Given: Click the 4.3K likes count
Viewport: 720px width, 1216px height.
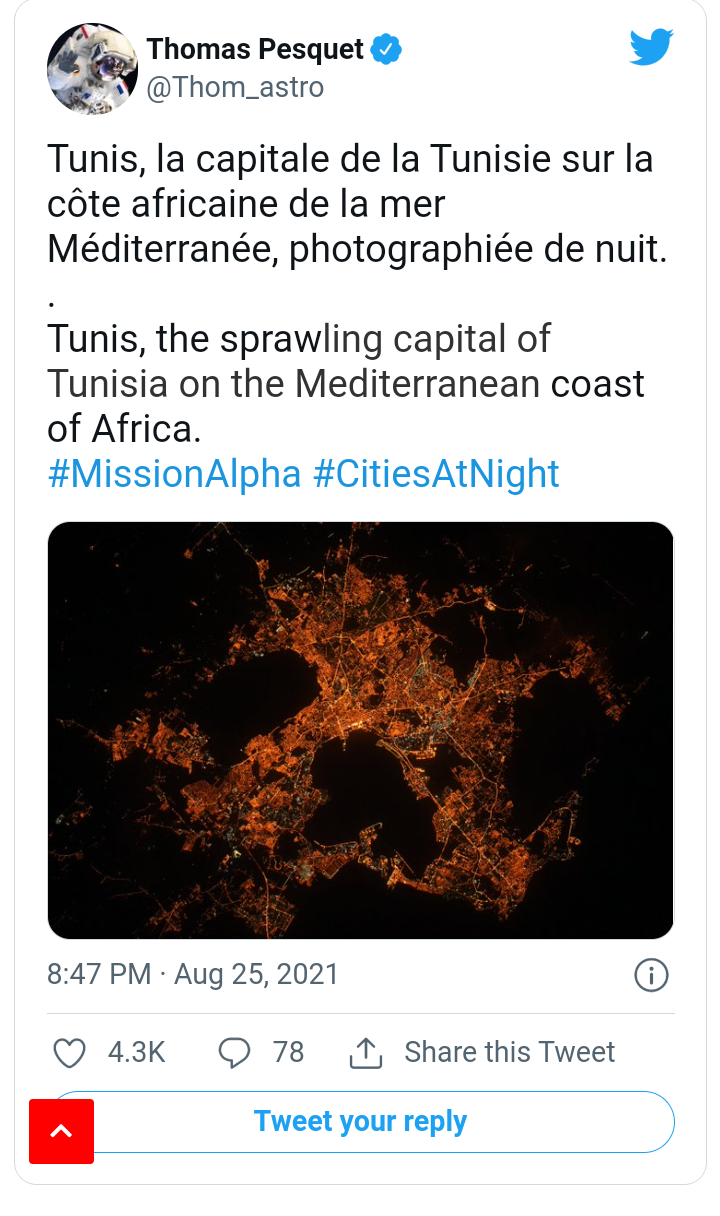Looking at the screenshot, I should (136, 1052).
